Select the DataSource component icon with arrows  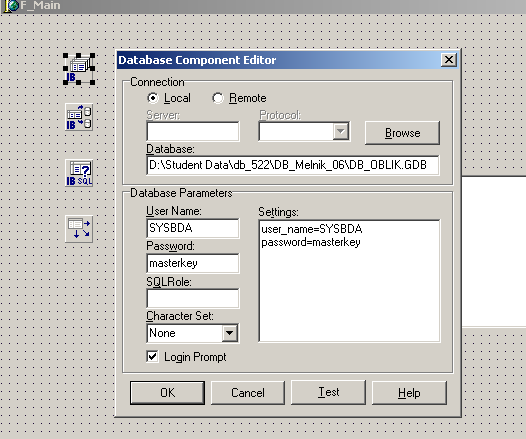79,229
